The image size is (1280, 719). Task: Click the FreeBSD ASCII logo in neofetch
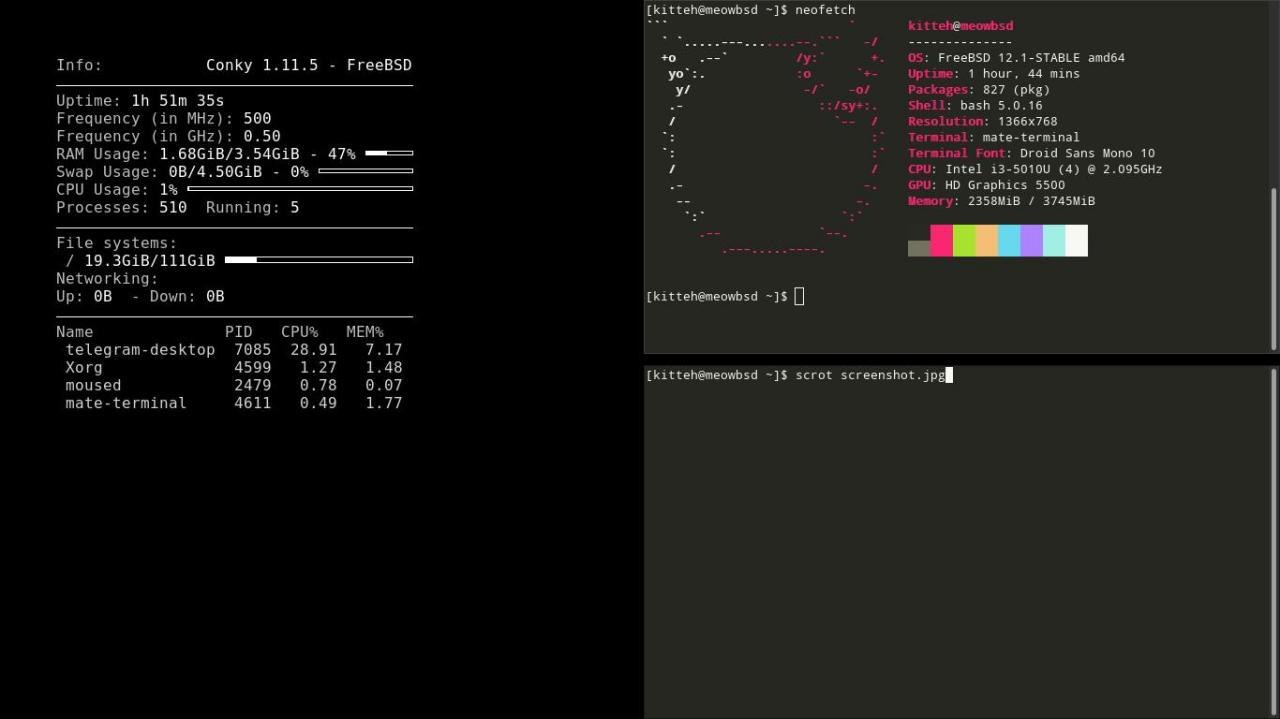(768, 138)
